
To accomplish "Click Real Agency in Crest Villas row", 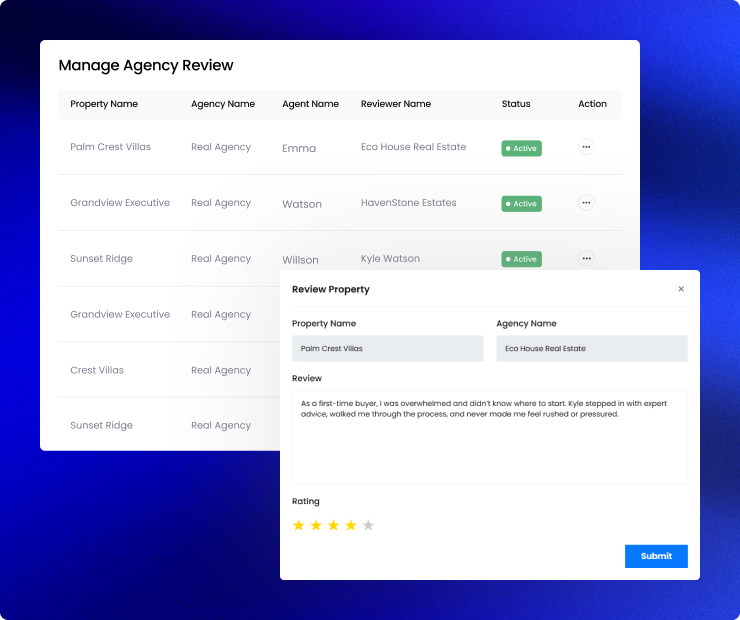I will click(221, 370).
